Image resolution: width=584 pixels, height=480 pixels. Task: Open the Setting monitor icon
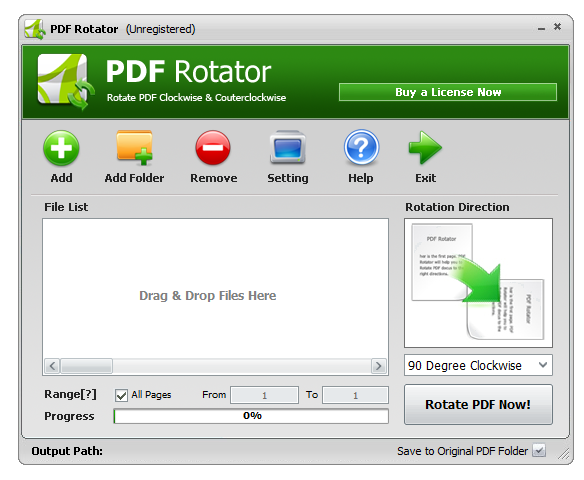coord(288,148)
